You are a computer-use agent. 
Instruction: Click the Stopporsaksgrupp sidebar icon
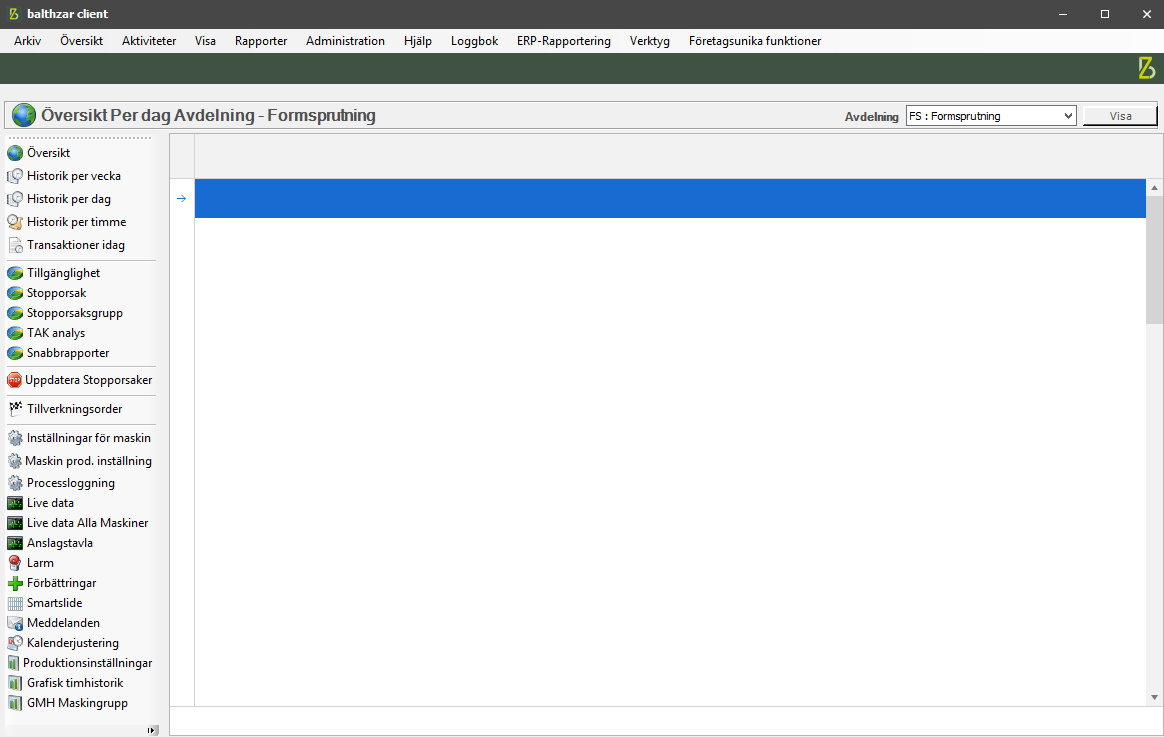point(15,313)
